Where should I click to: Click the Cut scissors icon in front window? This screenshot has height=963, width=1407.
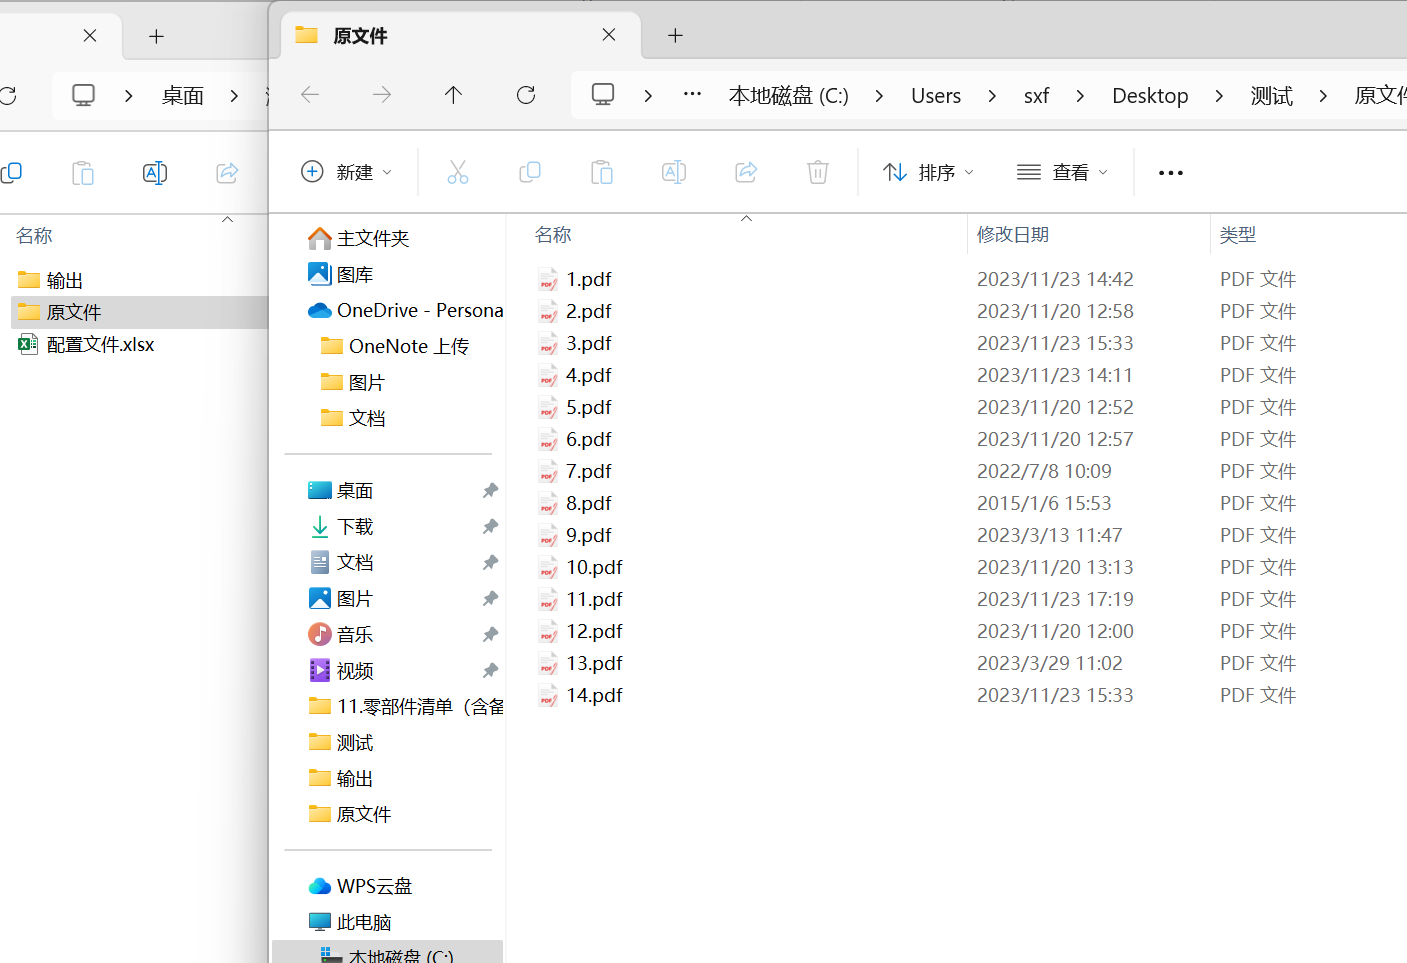click(458, 172)
